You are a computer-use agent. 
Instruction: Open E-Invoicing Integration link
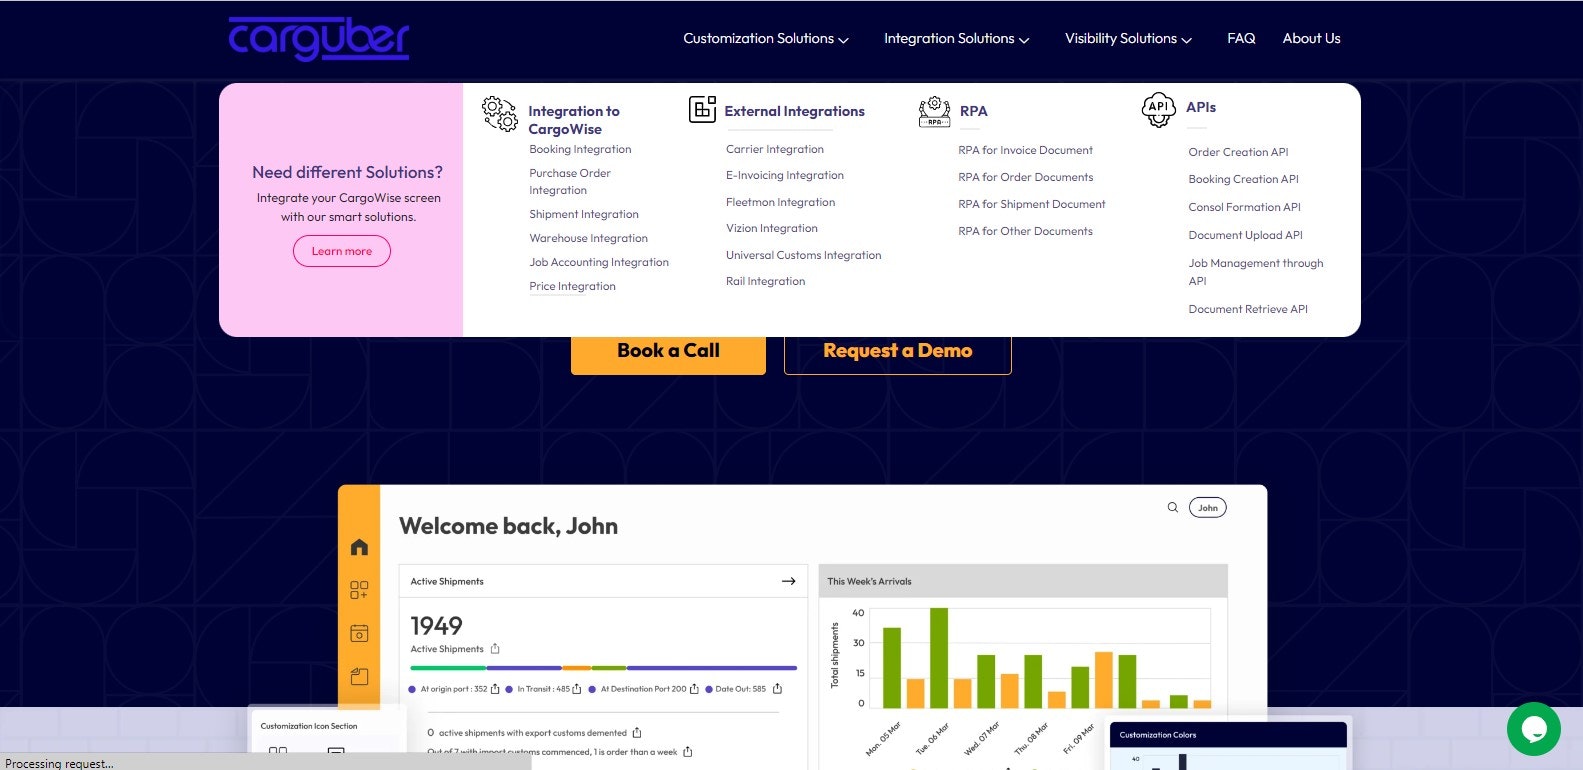click(785, 175)
